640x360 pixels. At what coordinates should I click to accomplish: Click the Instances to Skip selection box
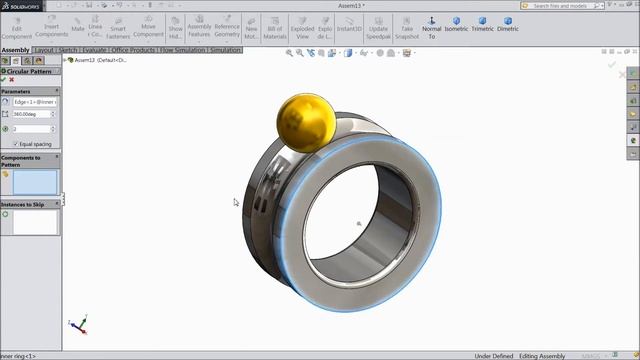pos(35,223)
